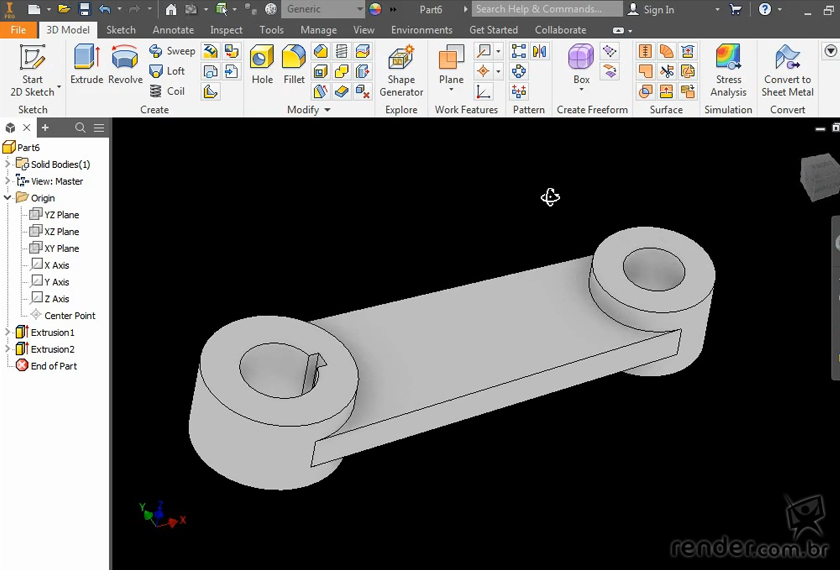Viewport: 840px width, 570px height.
Task: Open the browser panel search icon
Action: [80, 128]
